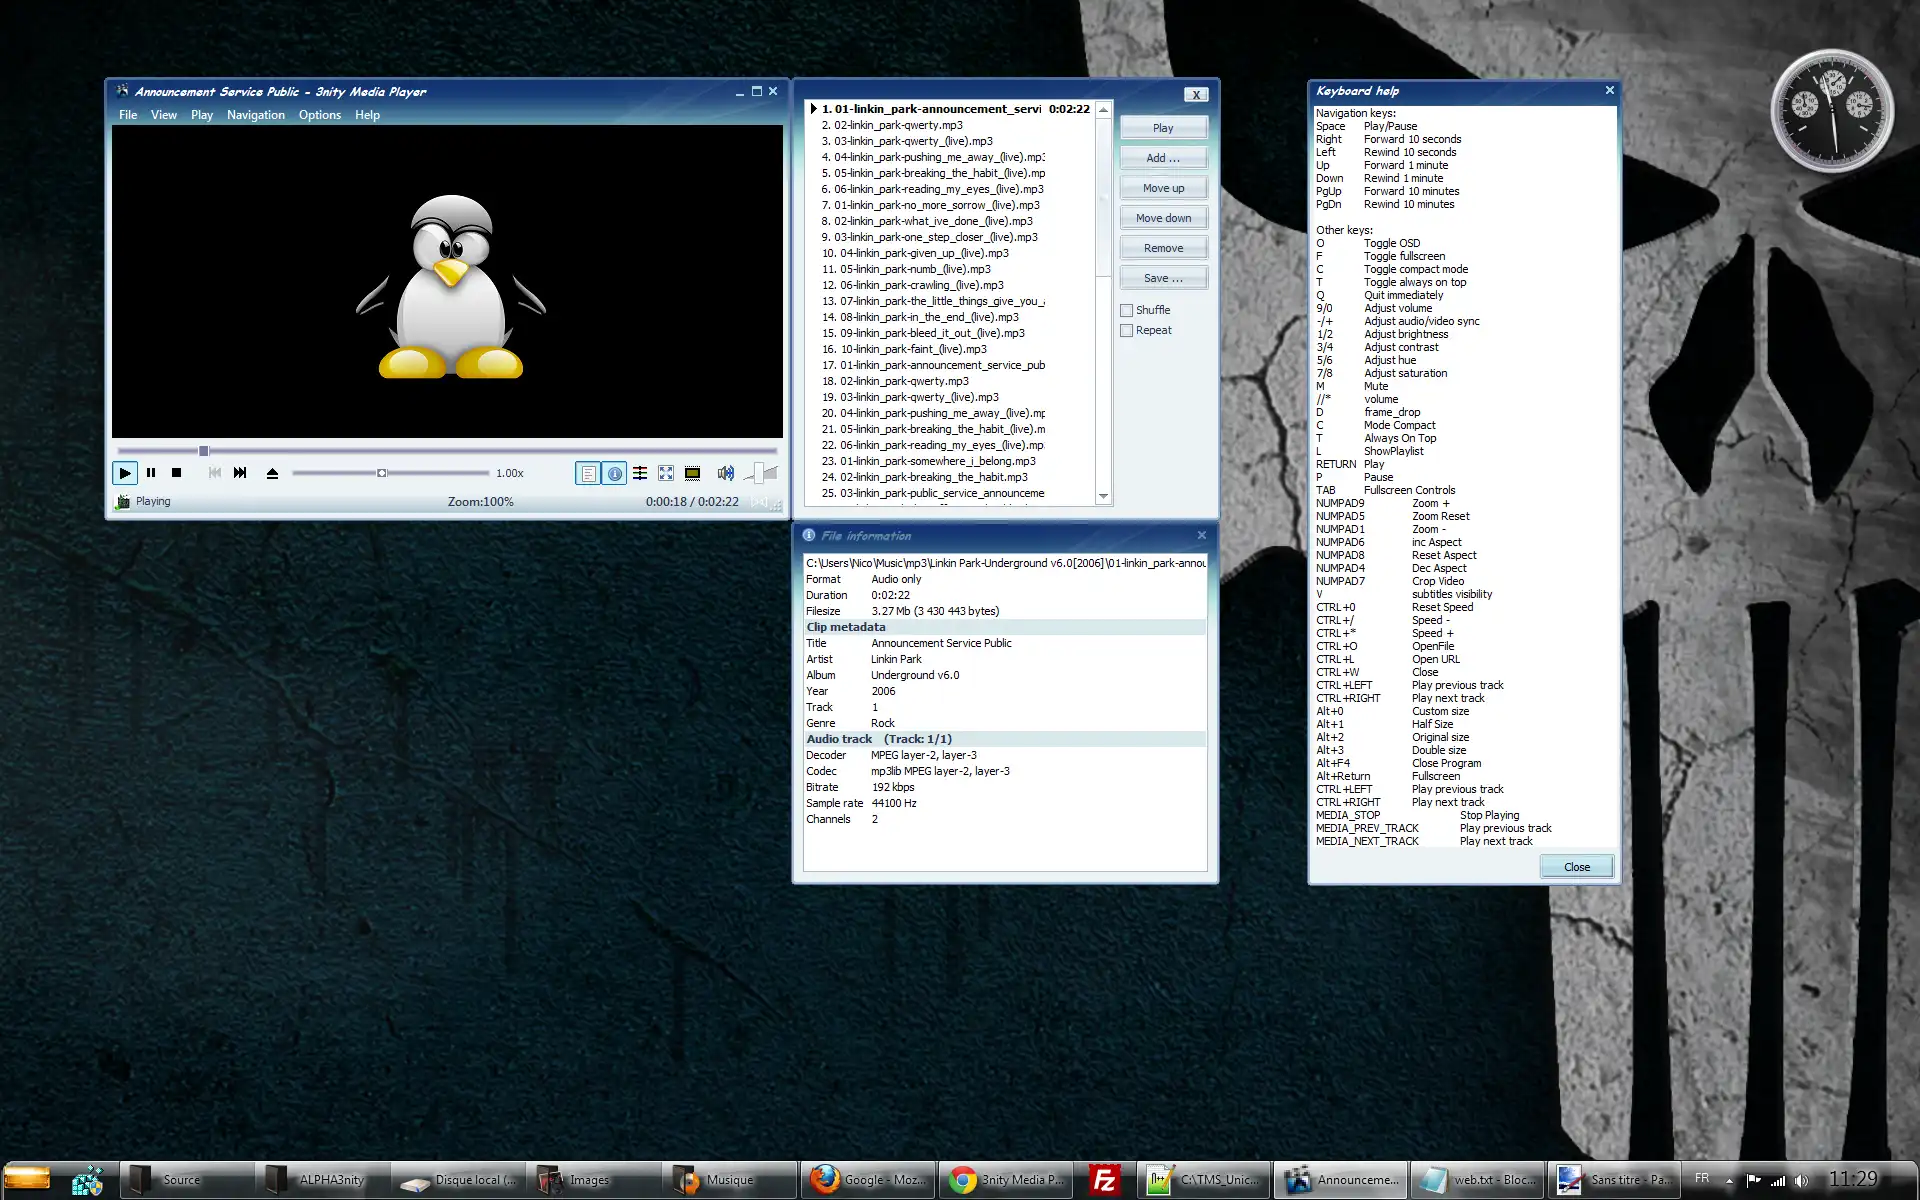This screenshot has height=1200, width=1920.
Task: Click the Close button in Keyboard help
Action: (x=1576, y=865)
